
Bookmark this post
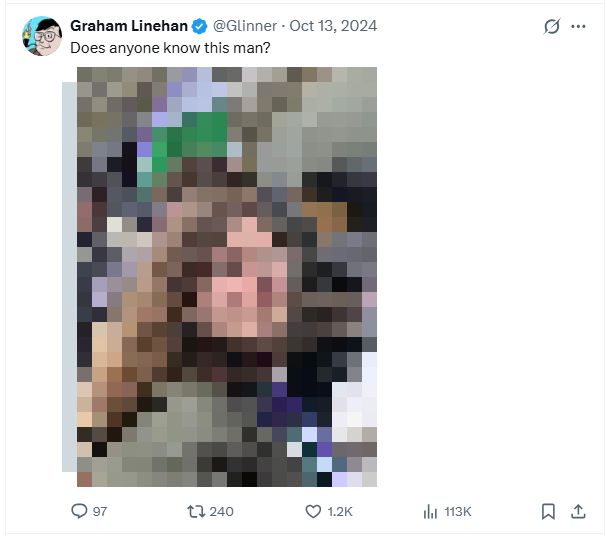pos(548,511)
